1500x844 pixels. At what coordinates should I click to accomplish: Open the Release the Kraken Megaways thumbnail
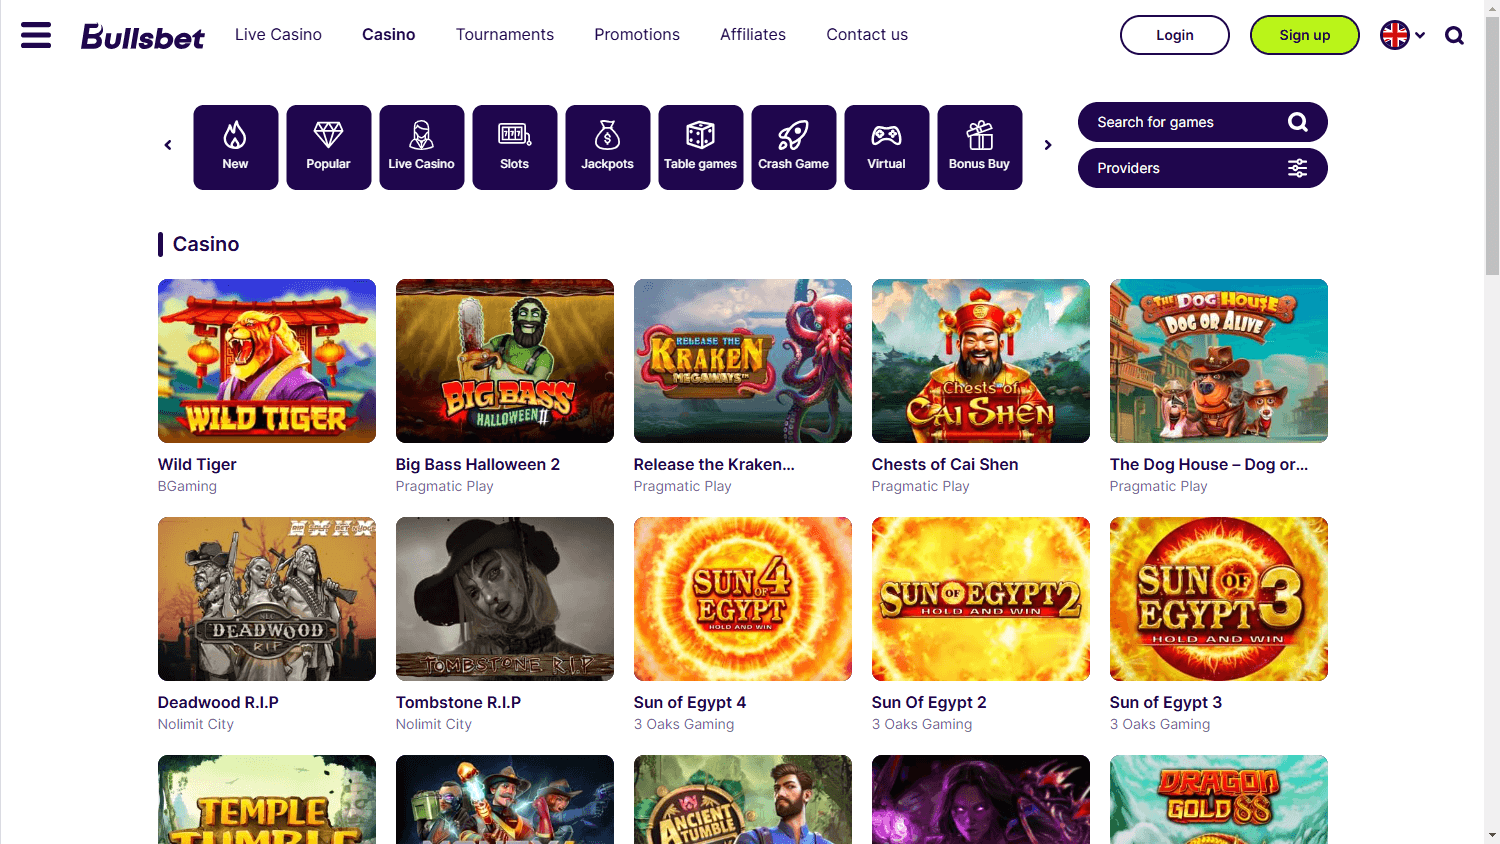[743, 361]
